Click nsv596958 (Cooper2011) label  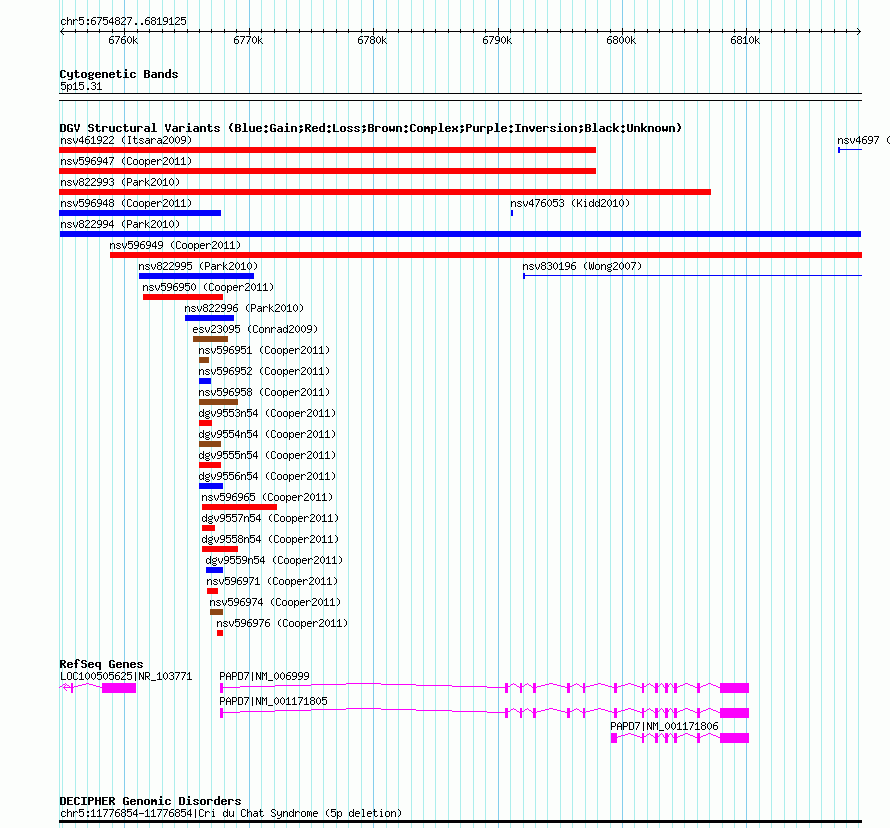[264, 392]
